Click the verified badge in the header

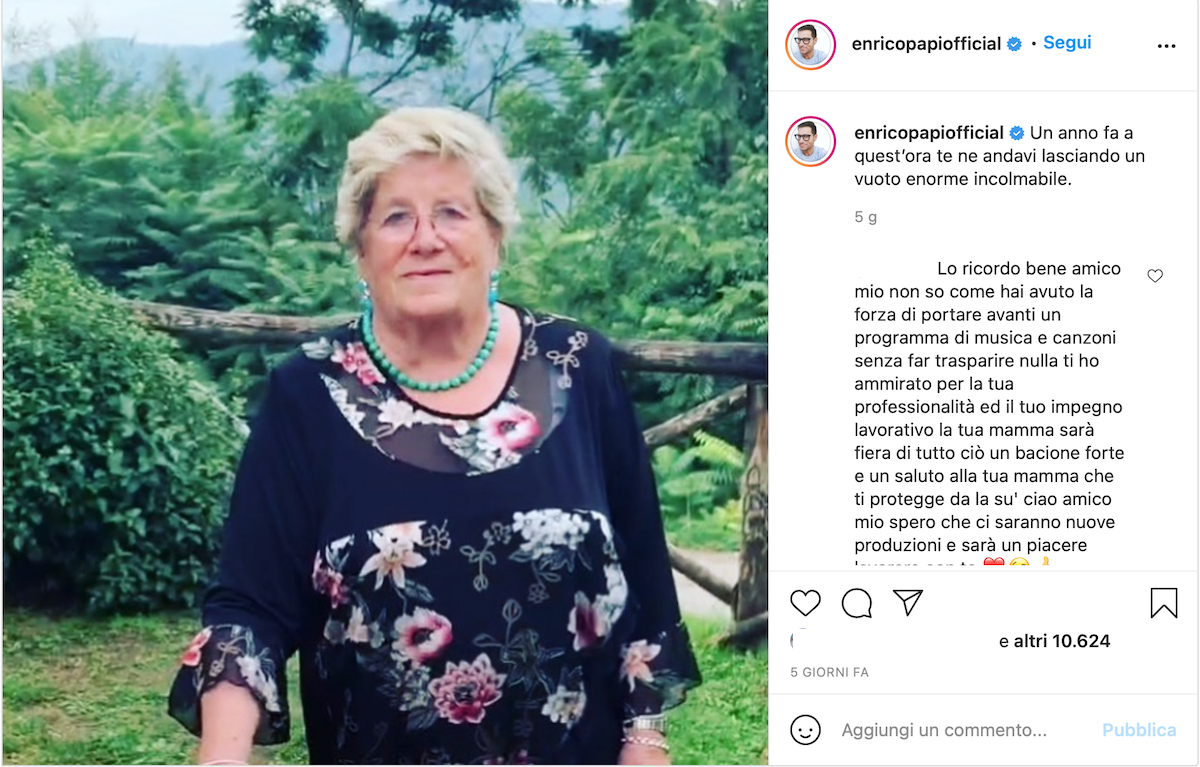tap(1014, 44)
